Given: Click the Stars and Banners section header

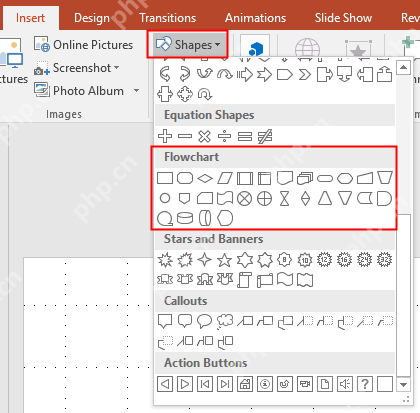Looking at the screenshot, I should pyautogui.click(x=275, y=239).
